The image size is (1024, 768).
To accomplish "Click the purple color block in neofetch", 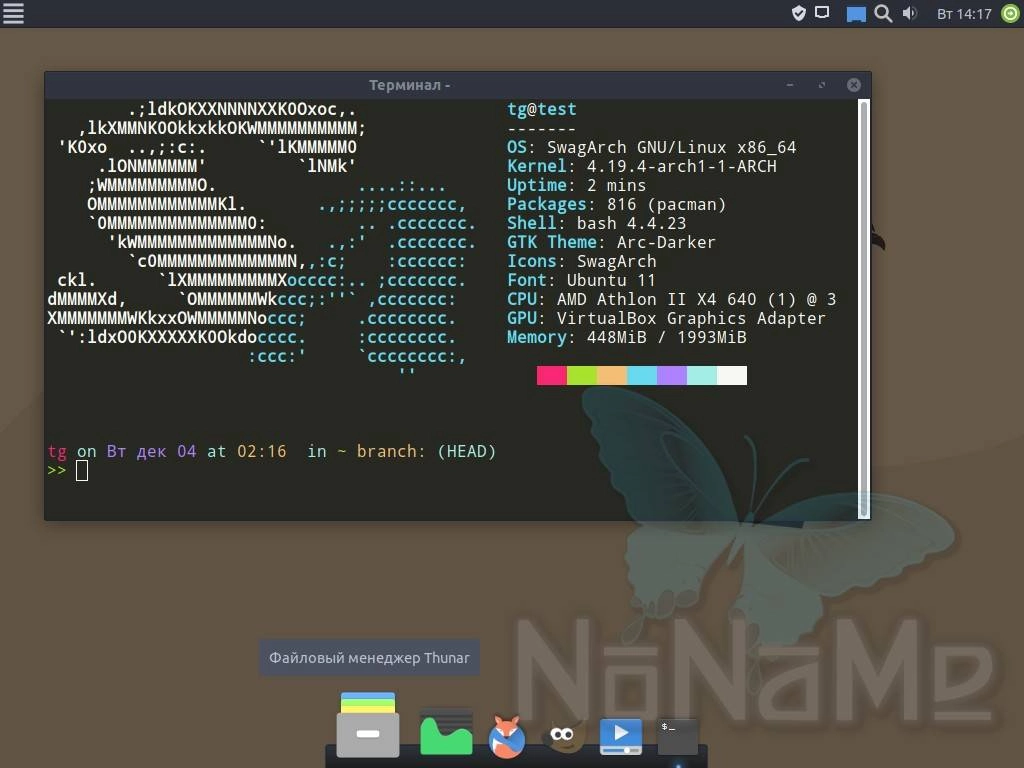I will [672, 376].
